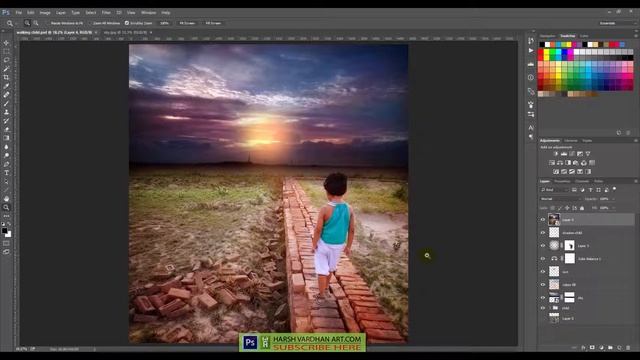Expand the child layer group
This screenshot has width=640, height=360.
pyautogui.click(x=549, y=308)
